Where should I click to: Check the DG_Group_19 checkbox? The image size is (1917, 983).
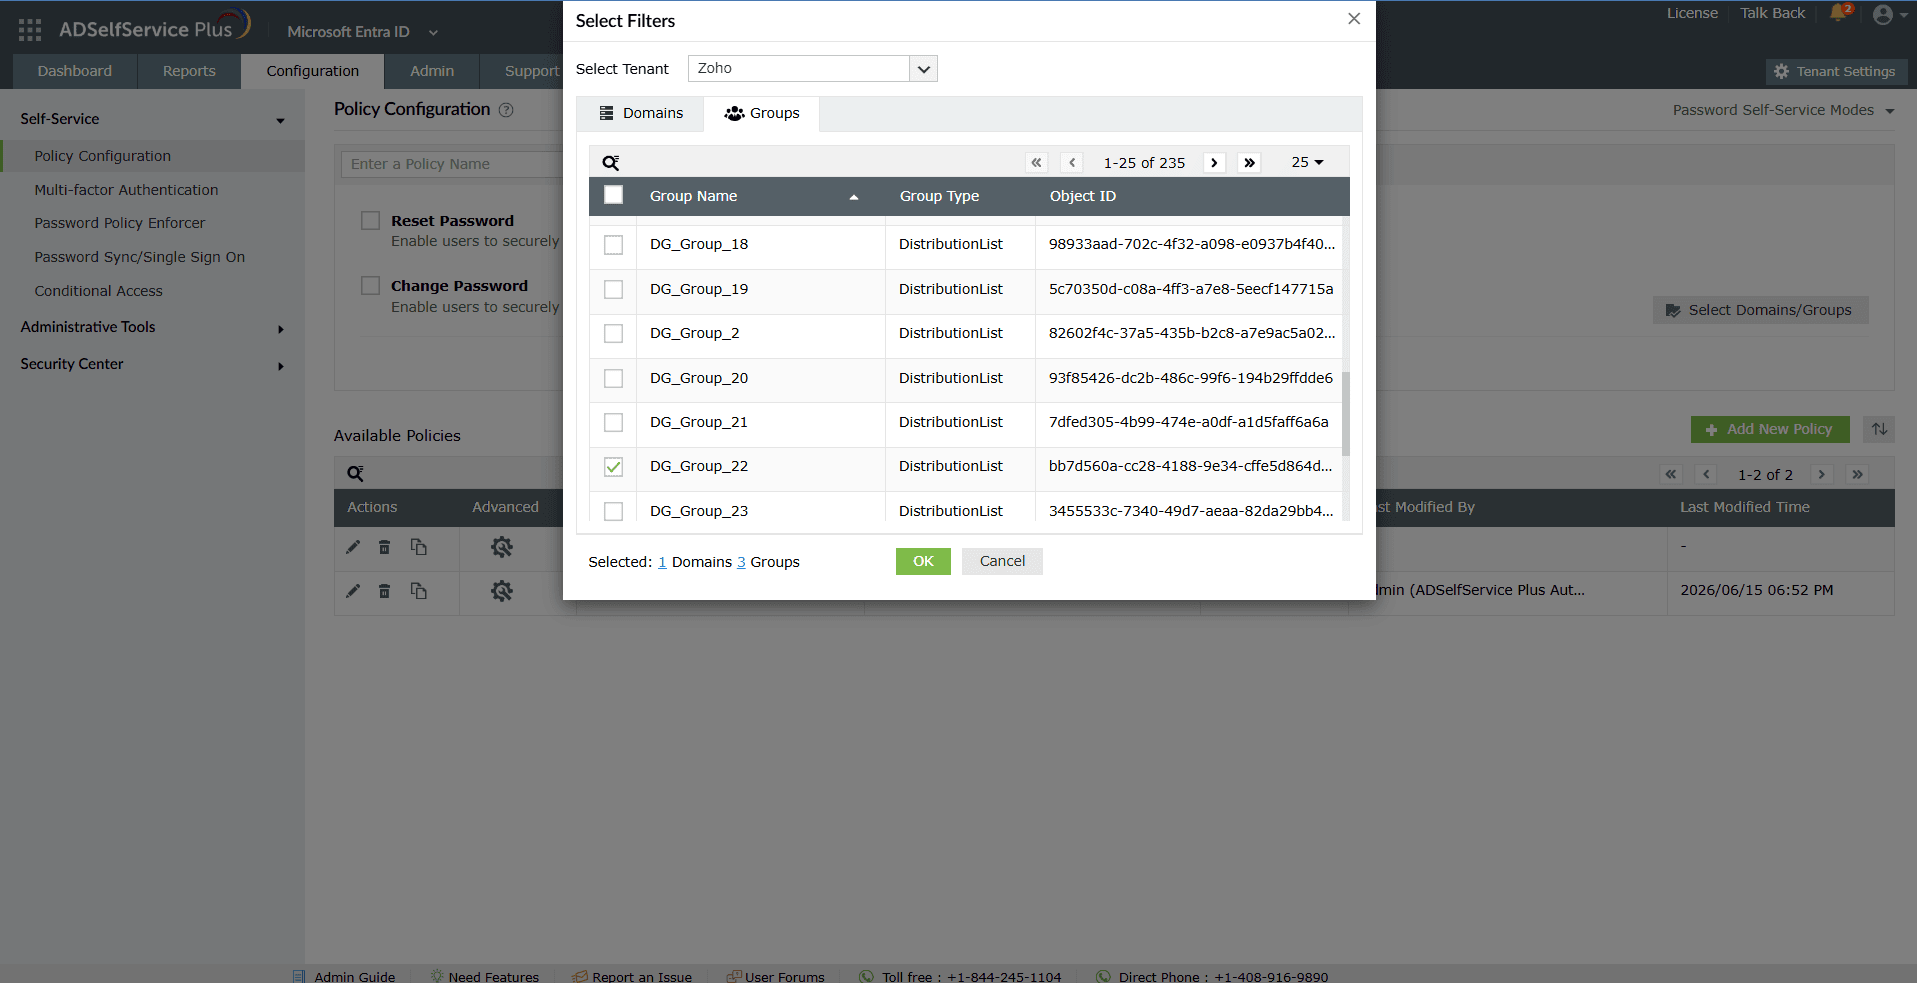(x=613, y=290)
